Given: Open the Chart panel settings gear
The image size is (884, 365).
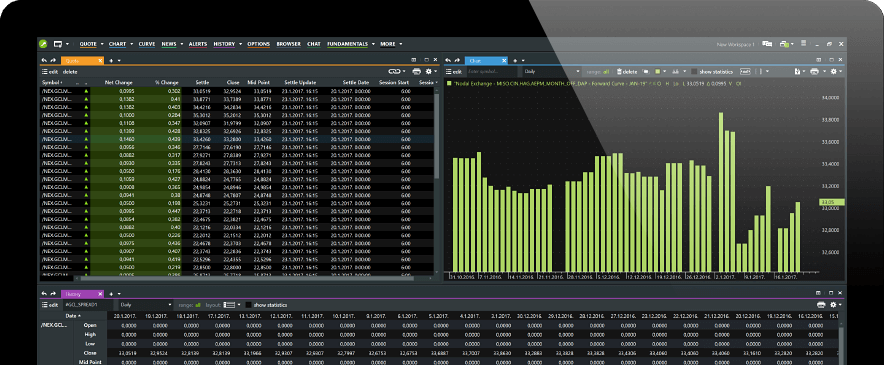Looking at the screenshot, I should pos(833,72).
